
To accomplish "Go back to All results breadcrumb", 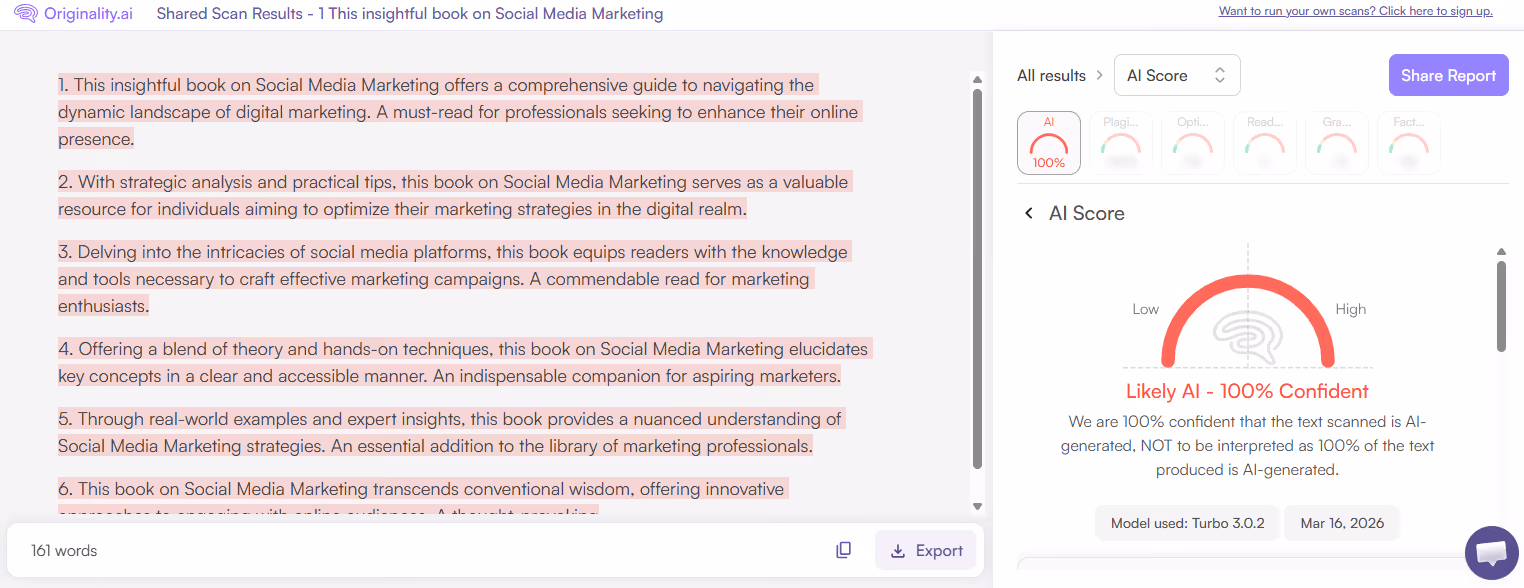I will pyautogui.click(x=1051, y=75).
